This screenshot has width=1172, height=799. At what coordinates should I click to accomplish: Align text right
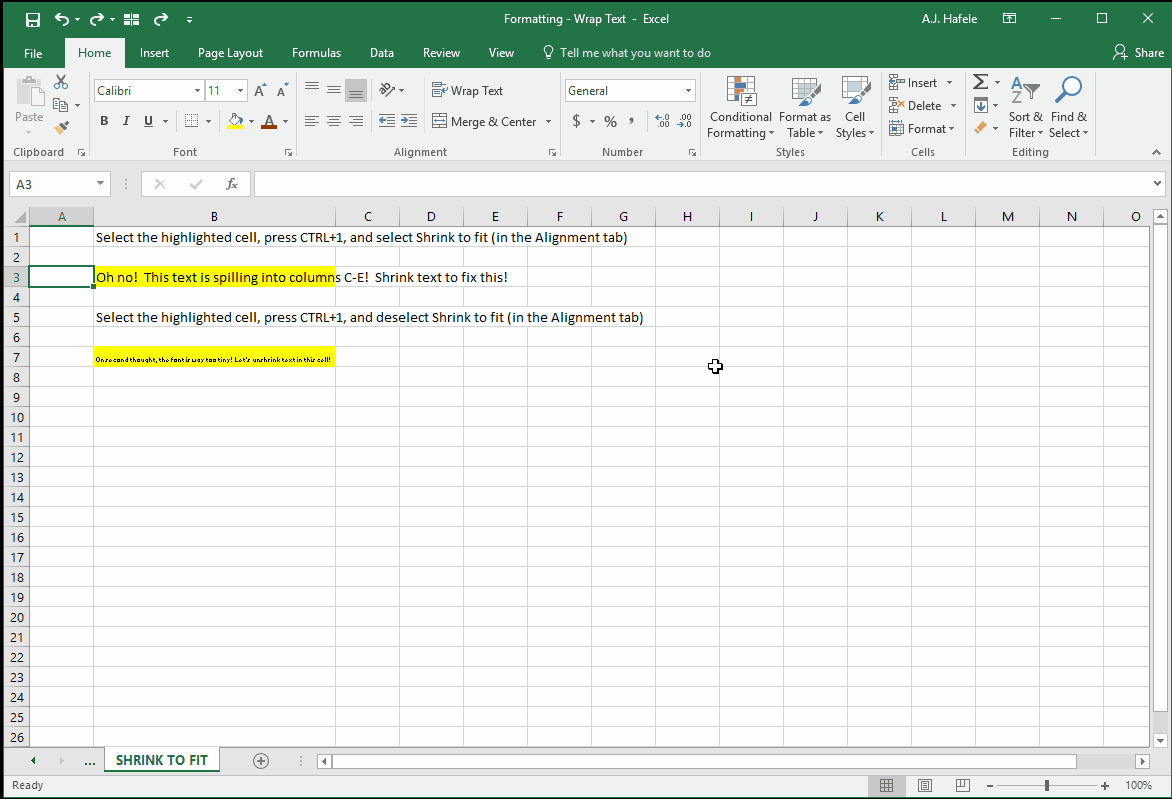click(x=357, y=121)
